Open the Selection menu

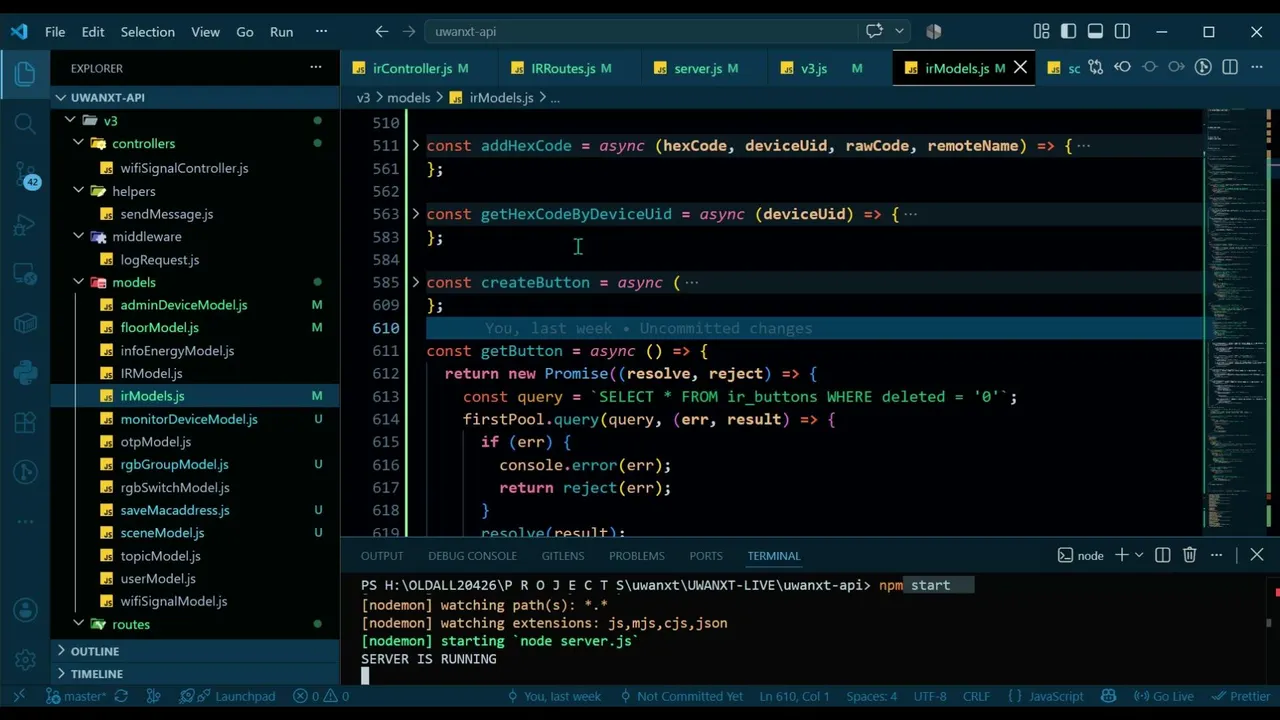point(147,31)
